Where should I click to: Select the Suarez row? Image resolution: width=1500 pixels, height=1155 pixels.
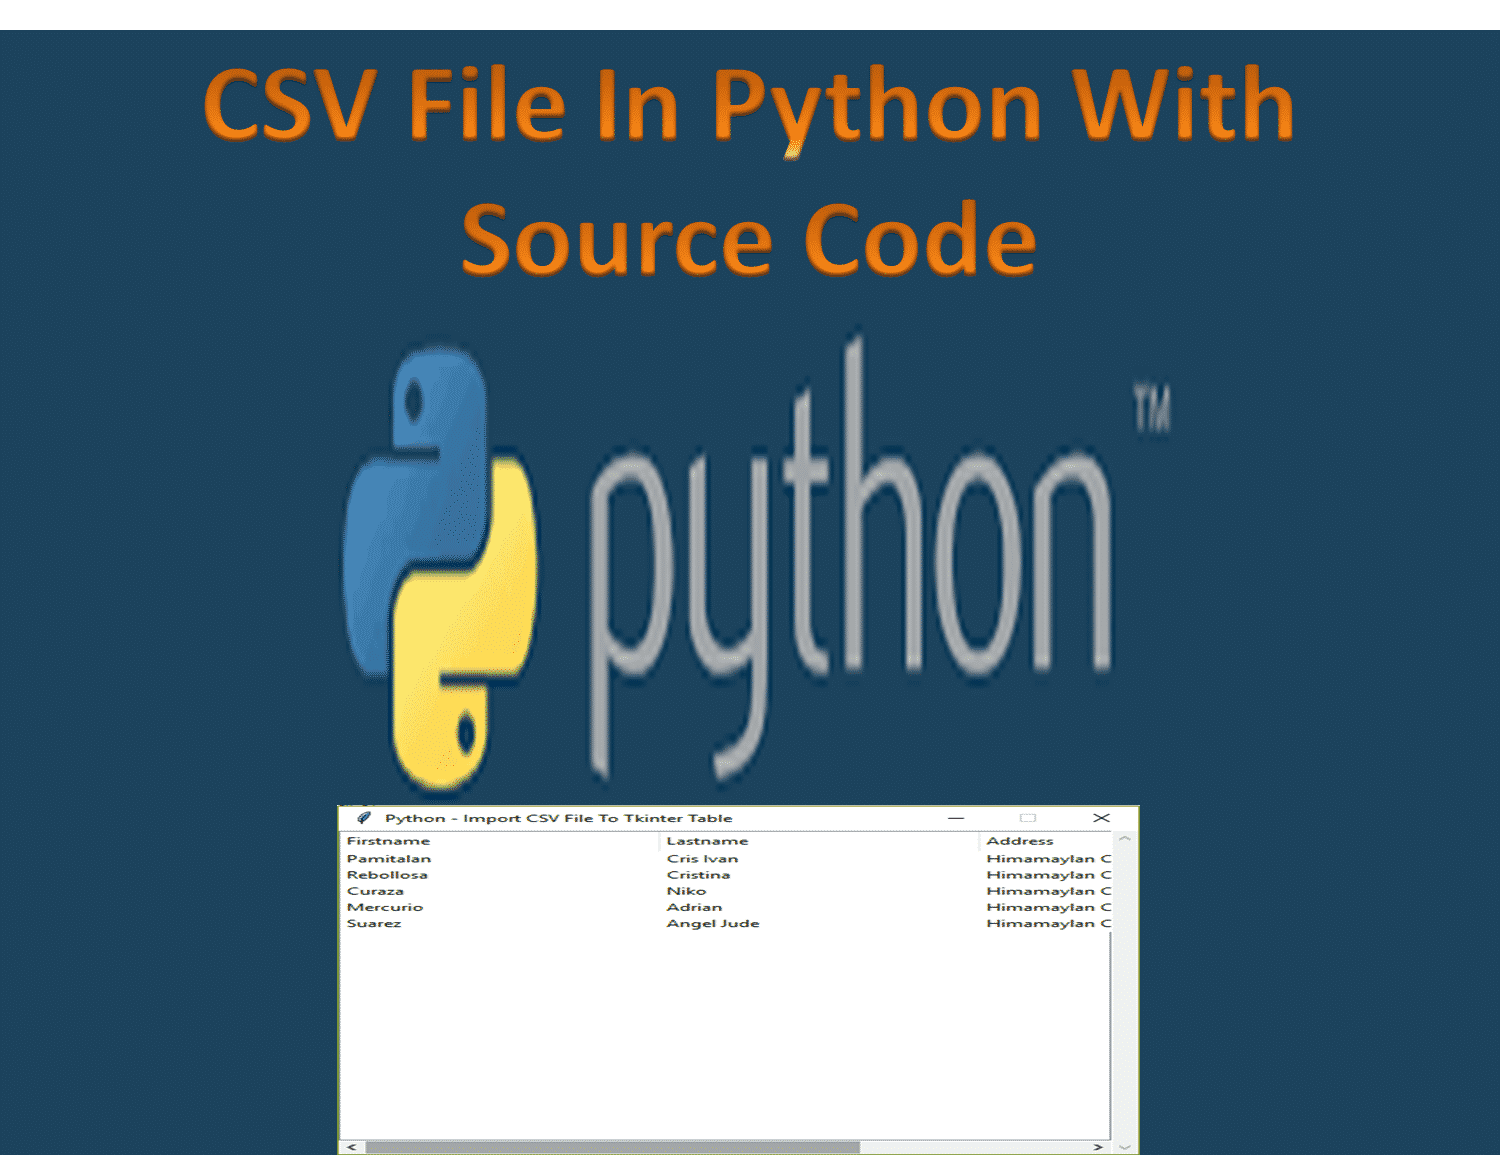[726, 923]
